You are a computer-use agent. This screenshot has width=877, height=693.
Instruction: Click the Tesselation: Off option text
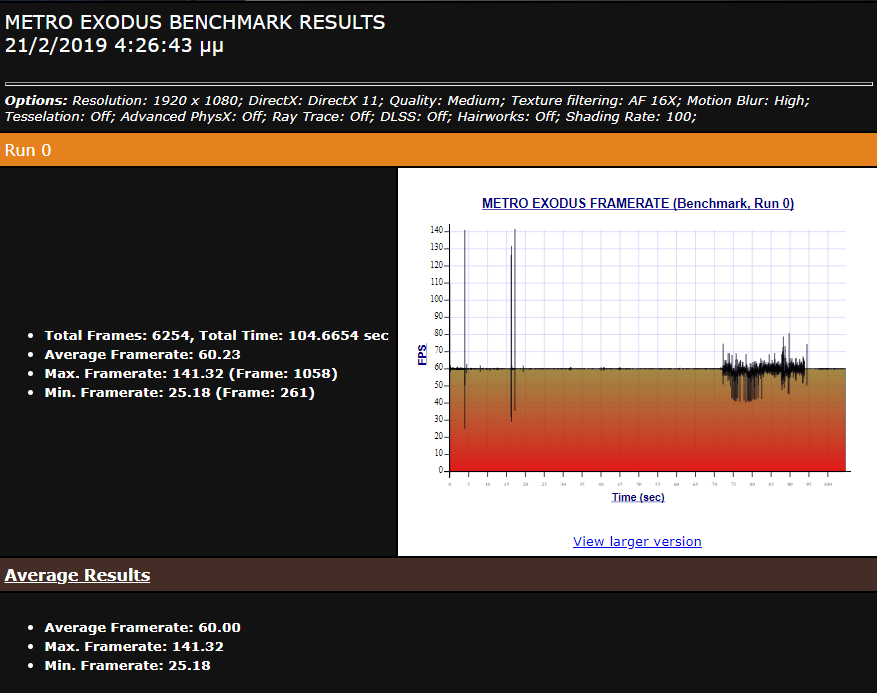[60, 117]
